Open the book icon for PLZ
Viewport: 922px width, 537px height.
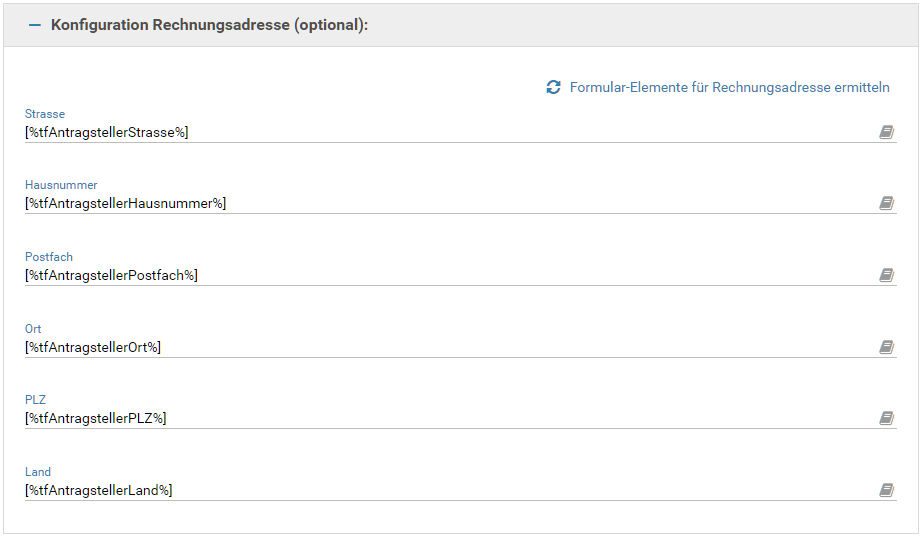(x=886, y=418)
